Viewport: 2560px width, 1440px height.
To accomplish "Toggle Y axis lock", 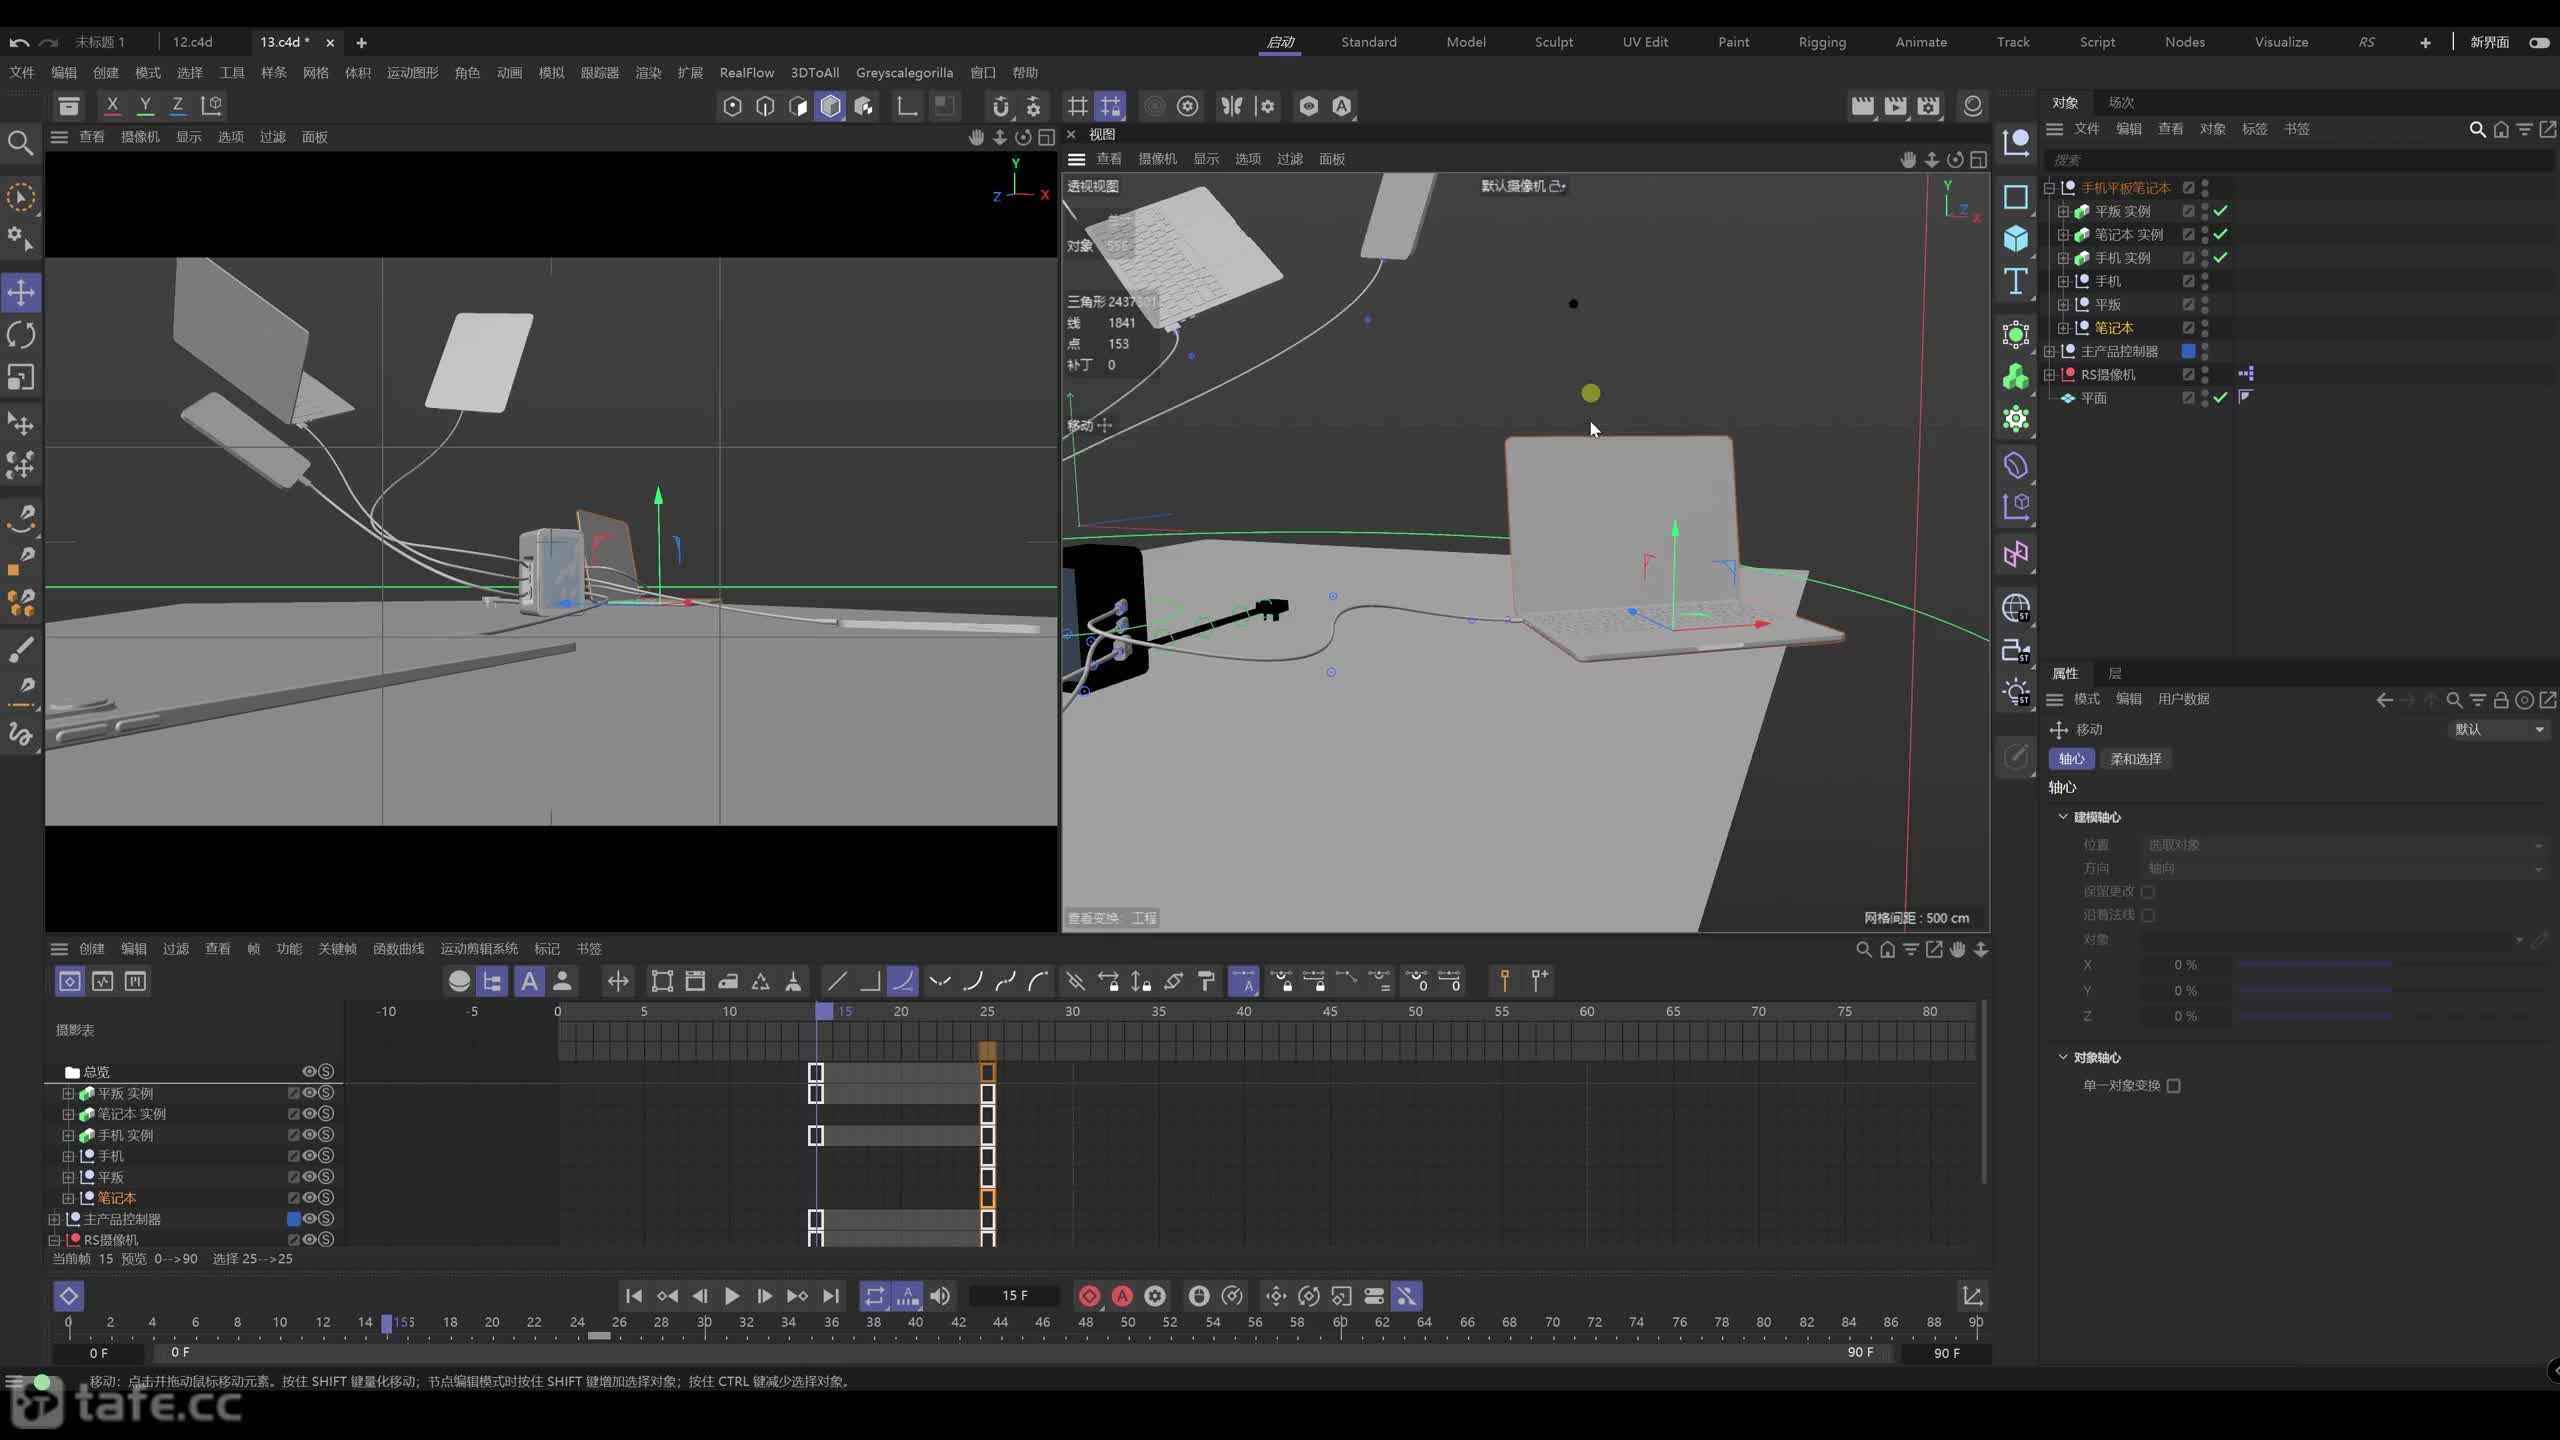I will point(145,105).
